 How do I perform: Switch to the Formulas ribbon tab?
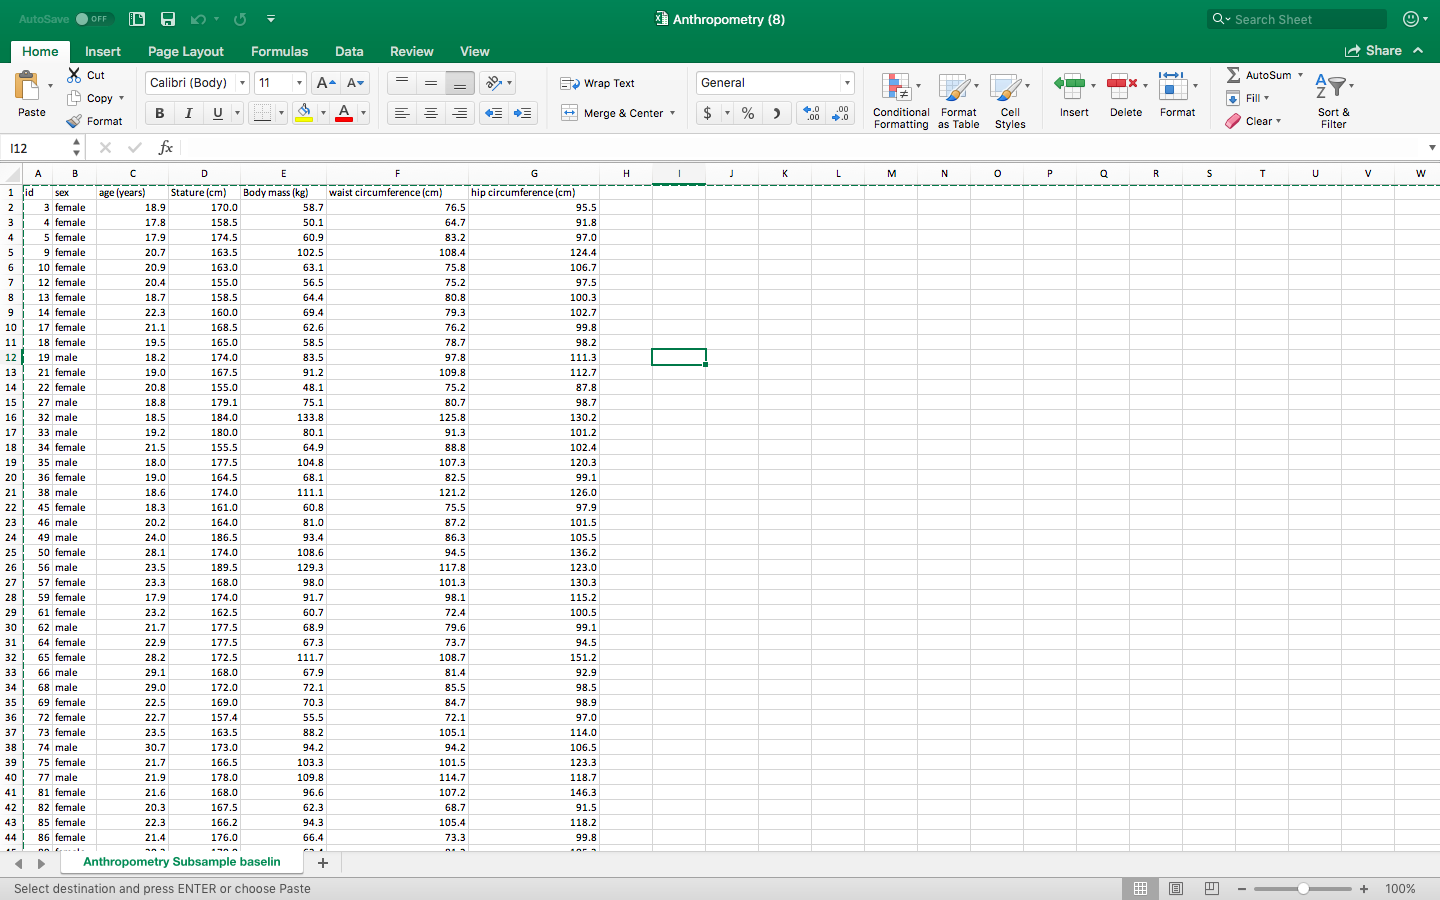click(x=279, y=51)
